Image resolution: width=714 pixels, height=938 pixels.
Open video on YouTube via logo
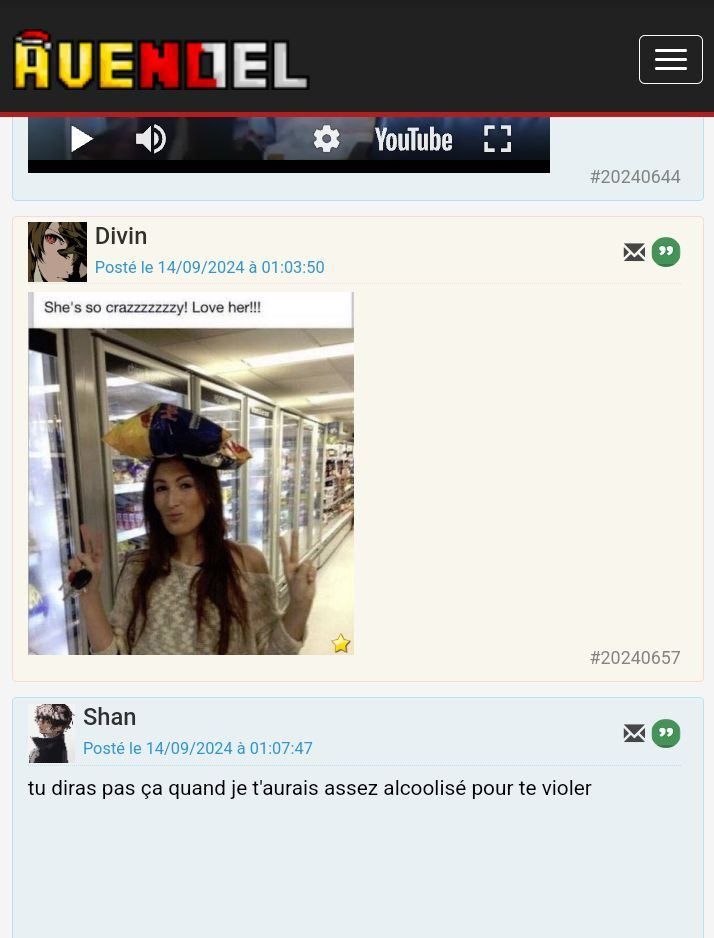[x=413, y=139]
